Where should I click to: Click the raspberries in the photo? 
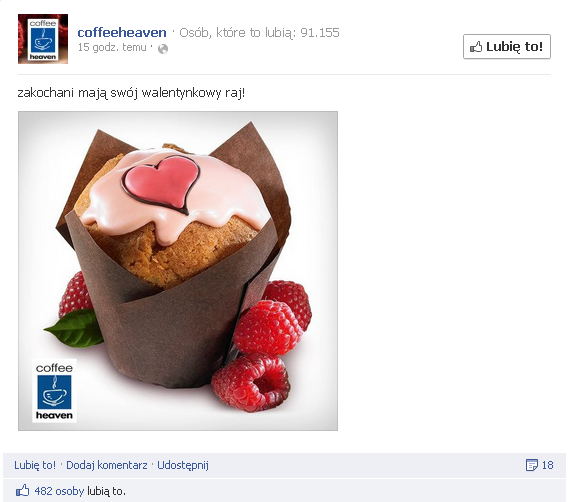click(263, 346)
